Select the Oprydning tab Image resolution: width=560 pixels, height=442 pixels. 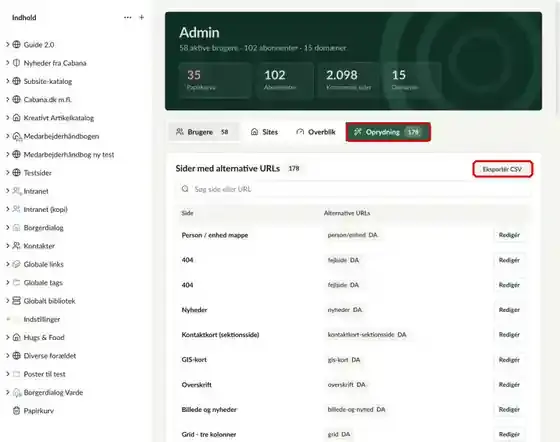[x=388, y=132]
